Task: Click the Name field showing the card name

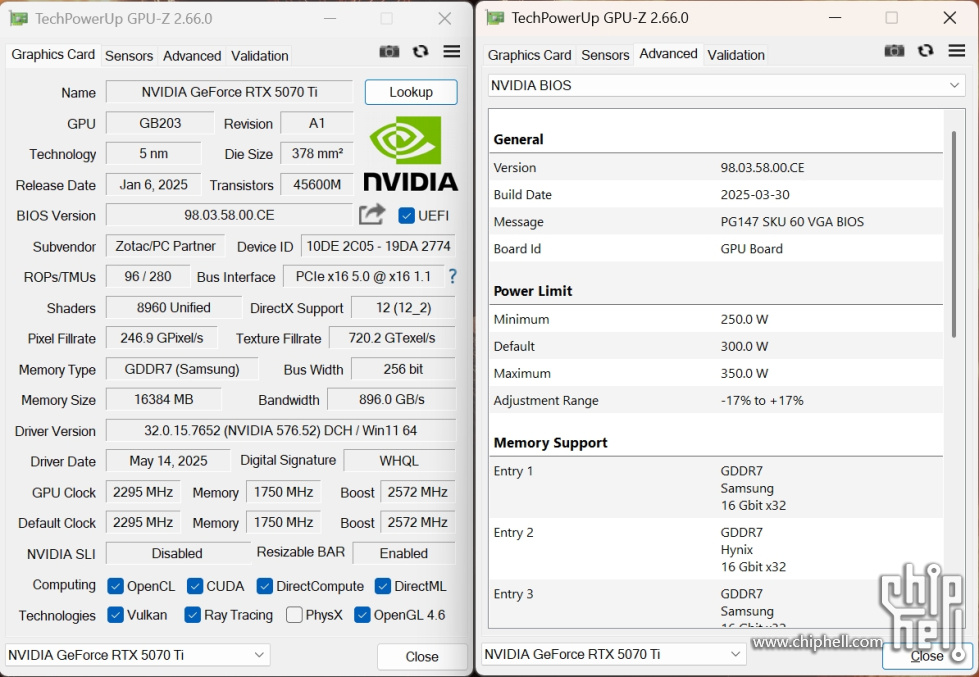Action: pos(229,92)
